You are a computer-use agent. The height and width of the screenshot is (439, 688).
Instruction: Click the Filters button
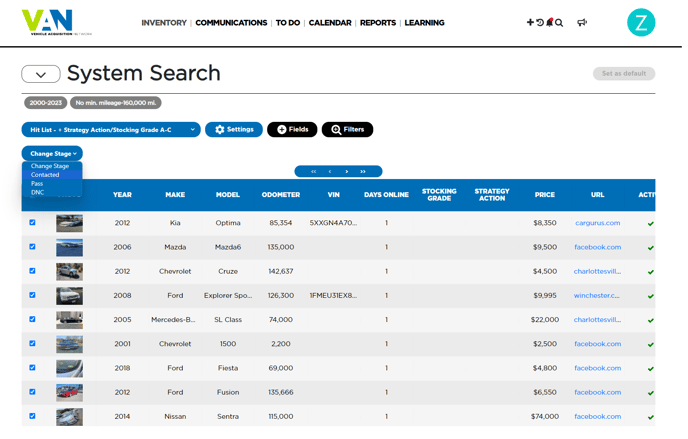coord(347,130)
